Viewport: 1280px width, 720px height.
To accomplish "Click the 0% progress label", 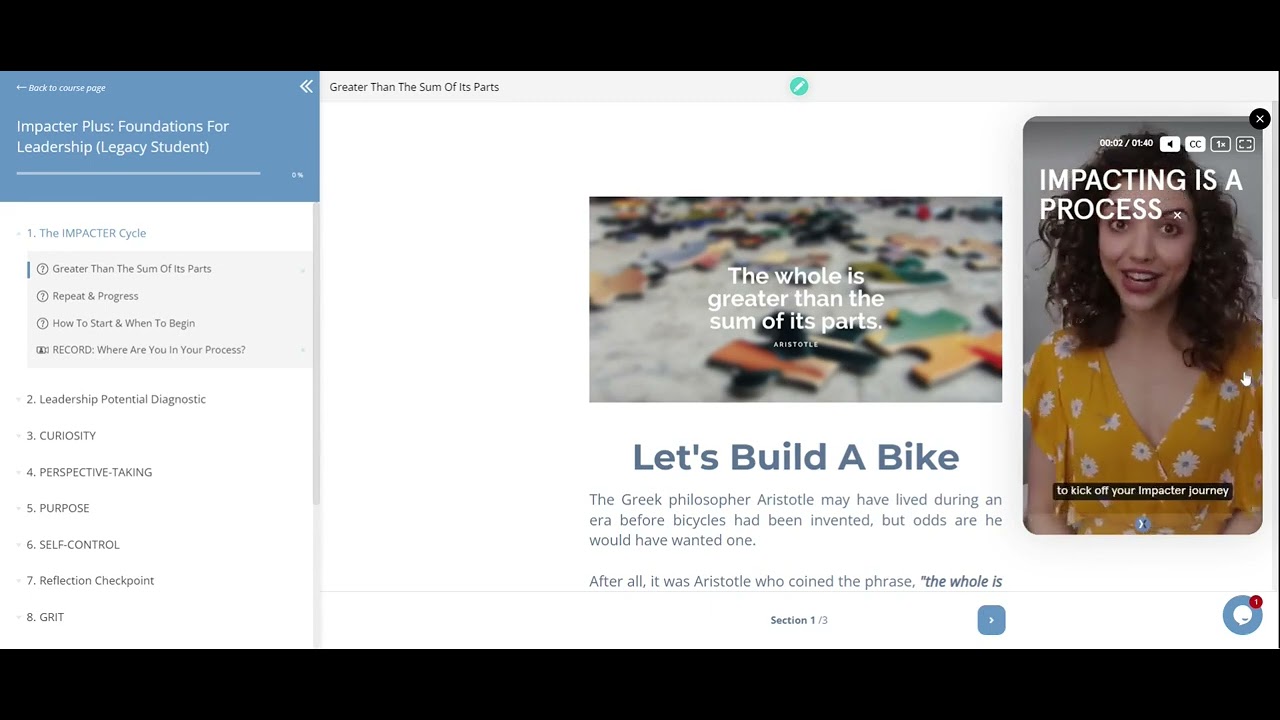I will pos(297,175).
